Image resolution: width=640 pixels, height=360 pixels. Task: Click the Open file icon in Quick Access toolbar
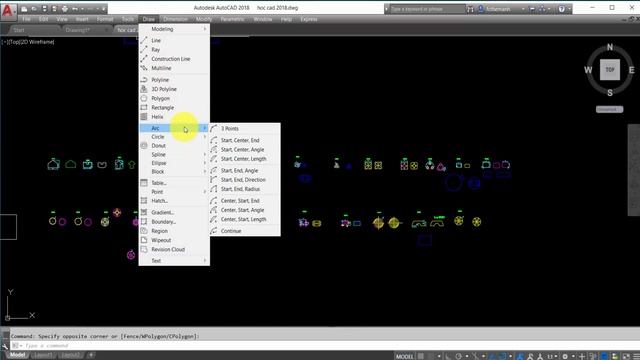(x=34, y=9)
